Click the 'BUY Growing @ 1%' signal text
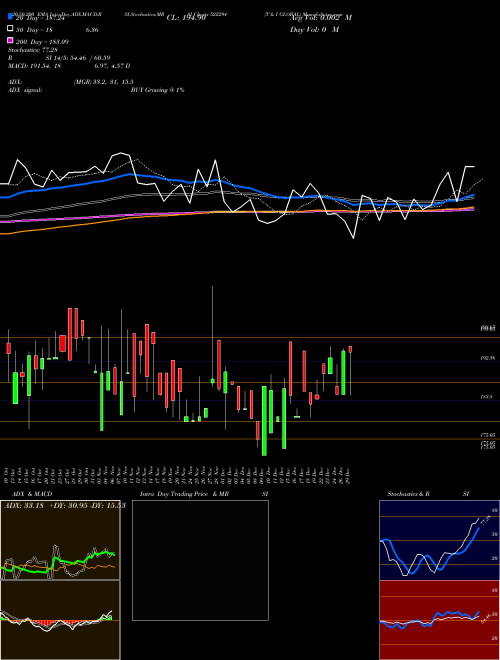This screenshot has width=500, height=660. tap(157, 90)
